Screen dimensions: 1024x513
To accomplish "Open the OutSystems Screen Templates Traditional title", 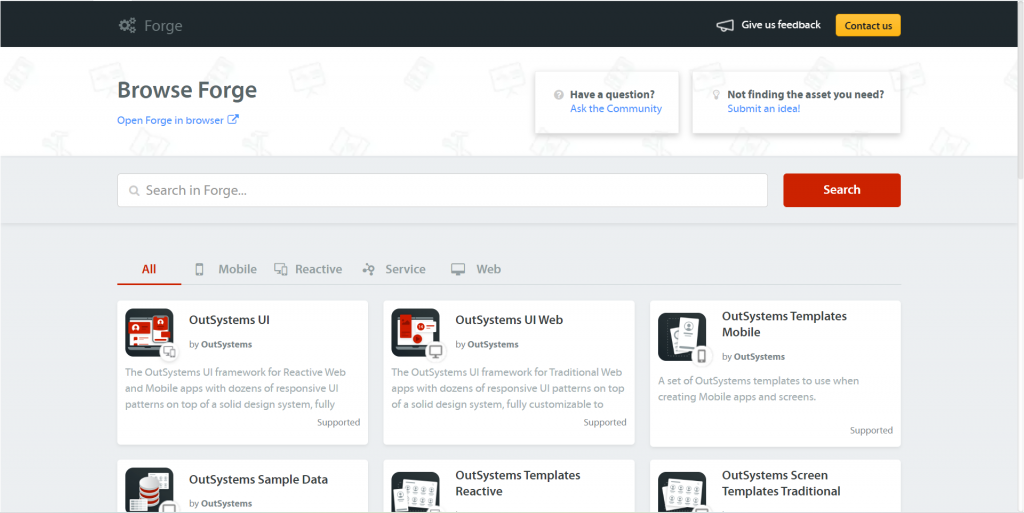I will click(x=781, y=483).
